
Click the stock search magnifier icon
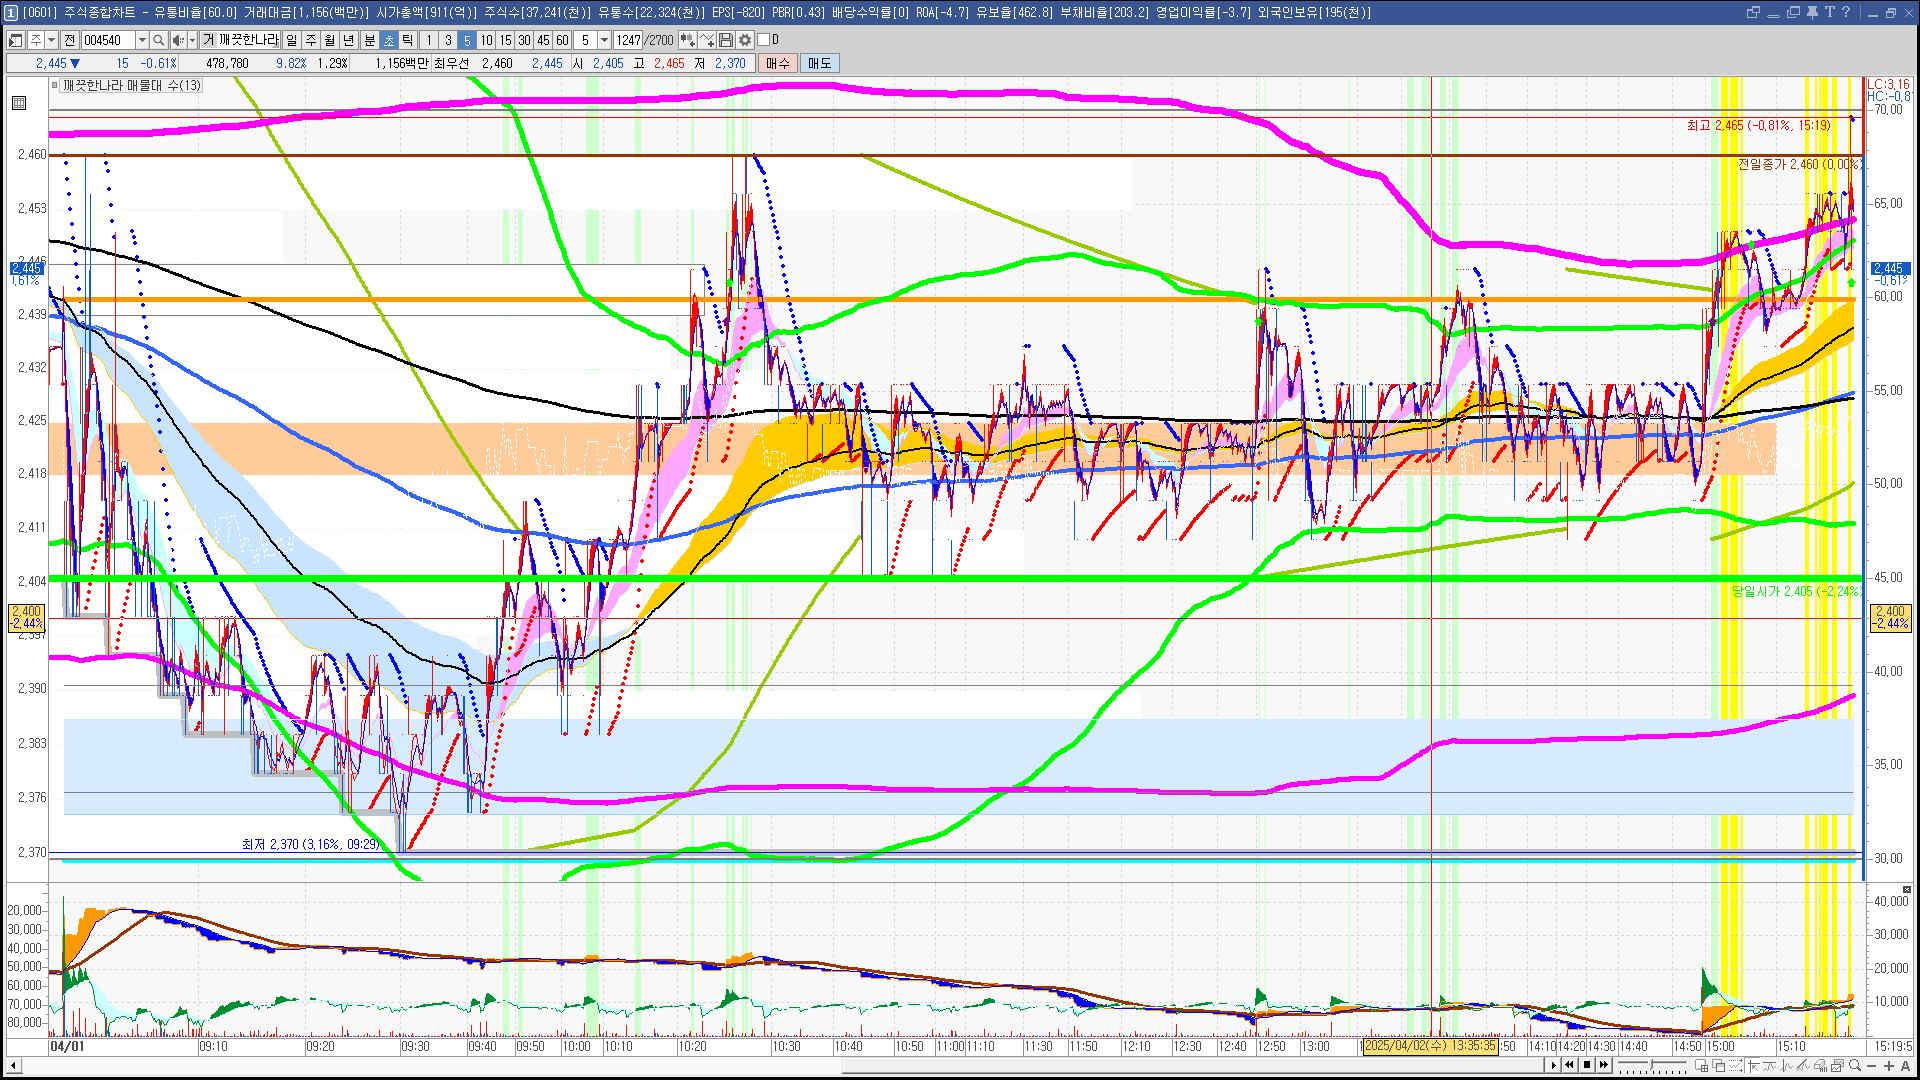(158, 40)
